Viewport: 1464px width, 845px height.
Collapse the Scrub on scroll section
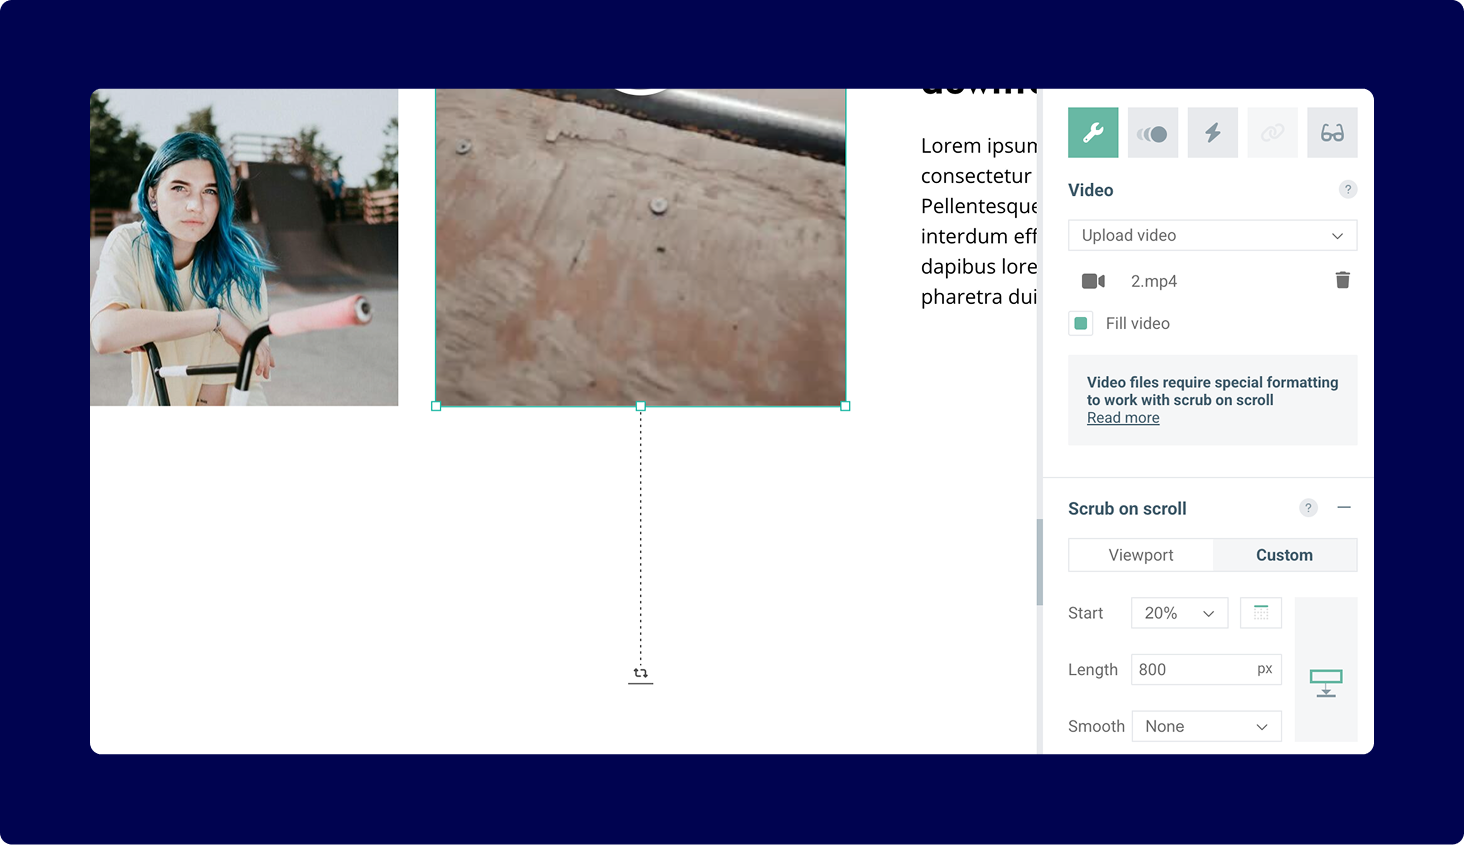pos(1344,508)
